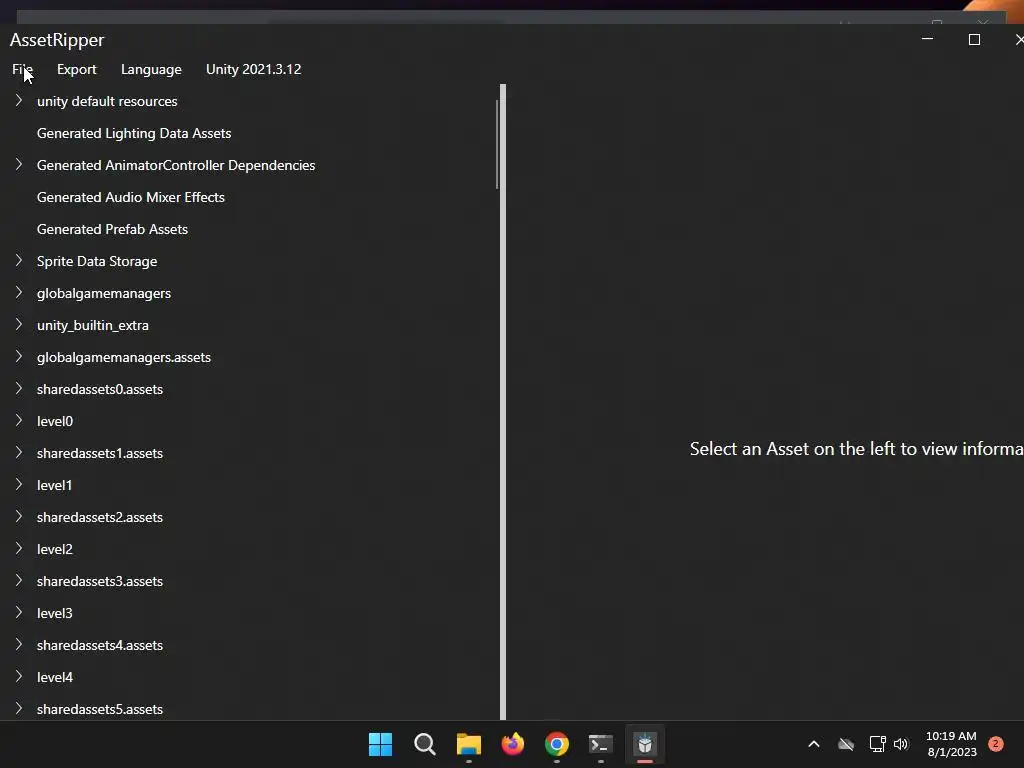Select Generated Prefab Assets item
Viewport: 1024px width, 768px height.
coord(112,229)
